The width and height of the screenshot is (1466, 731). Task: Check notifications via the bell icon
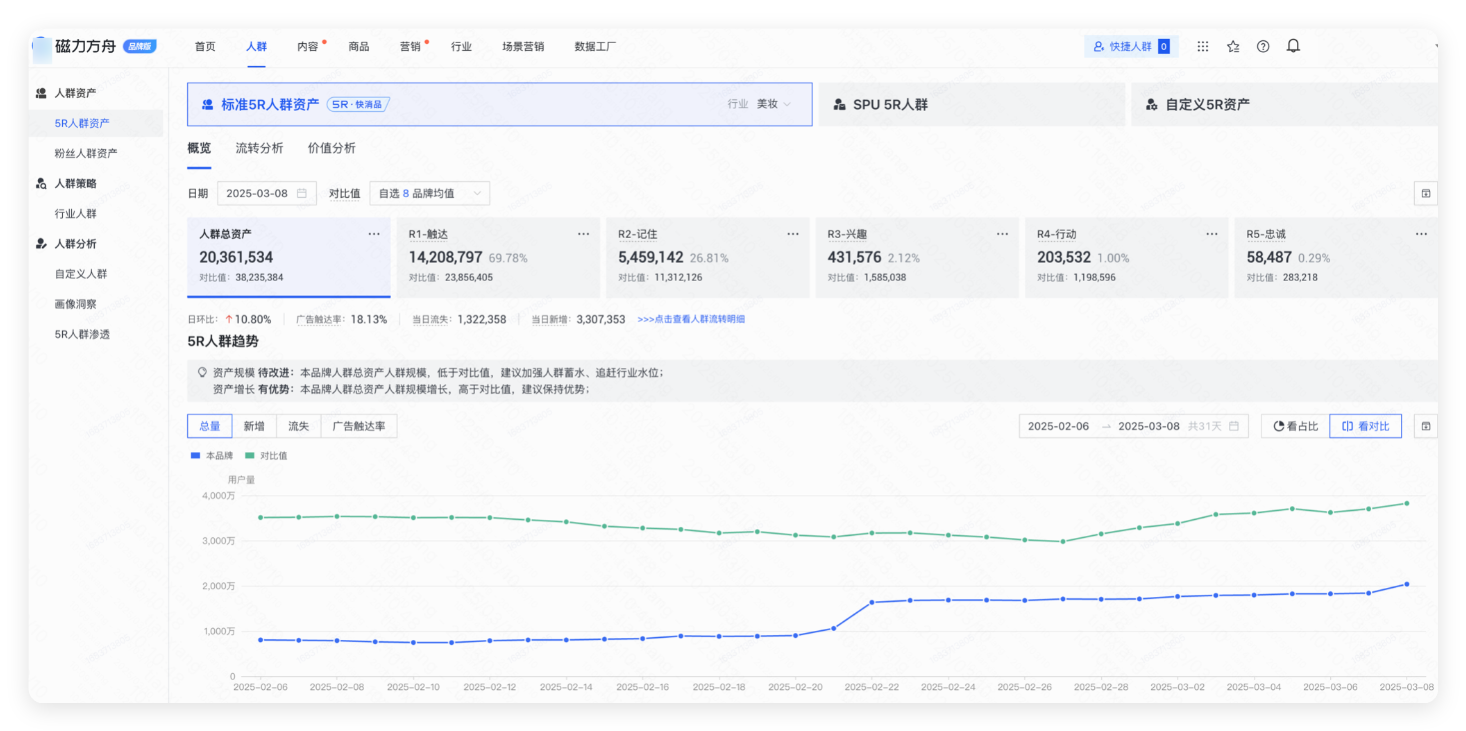click(1292, 46)
